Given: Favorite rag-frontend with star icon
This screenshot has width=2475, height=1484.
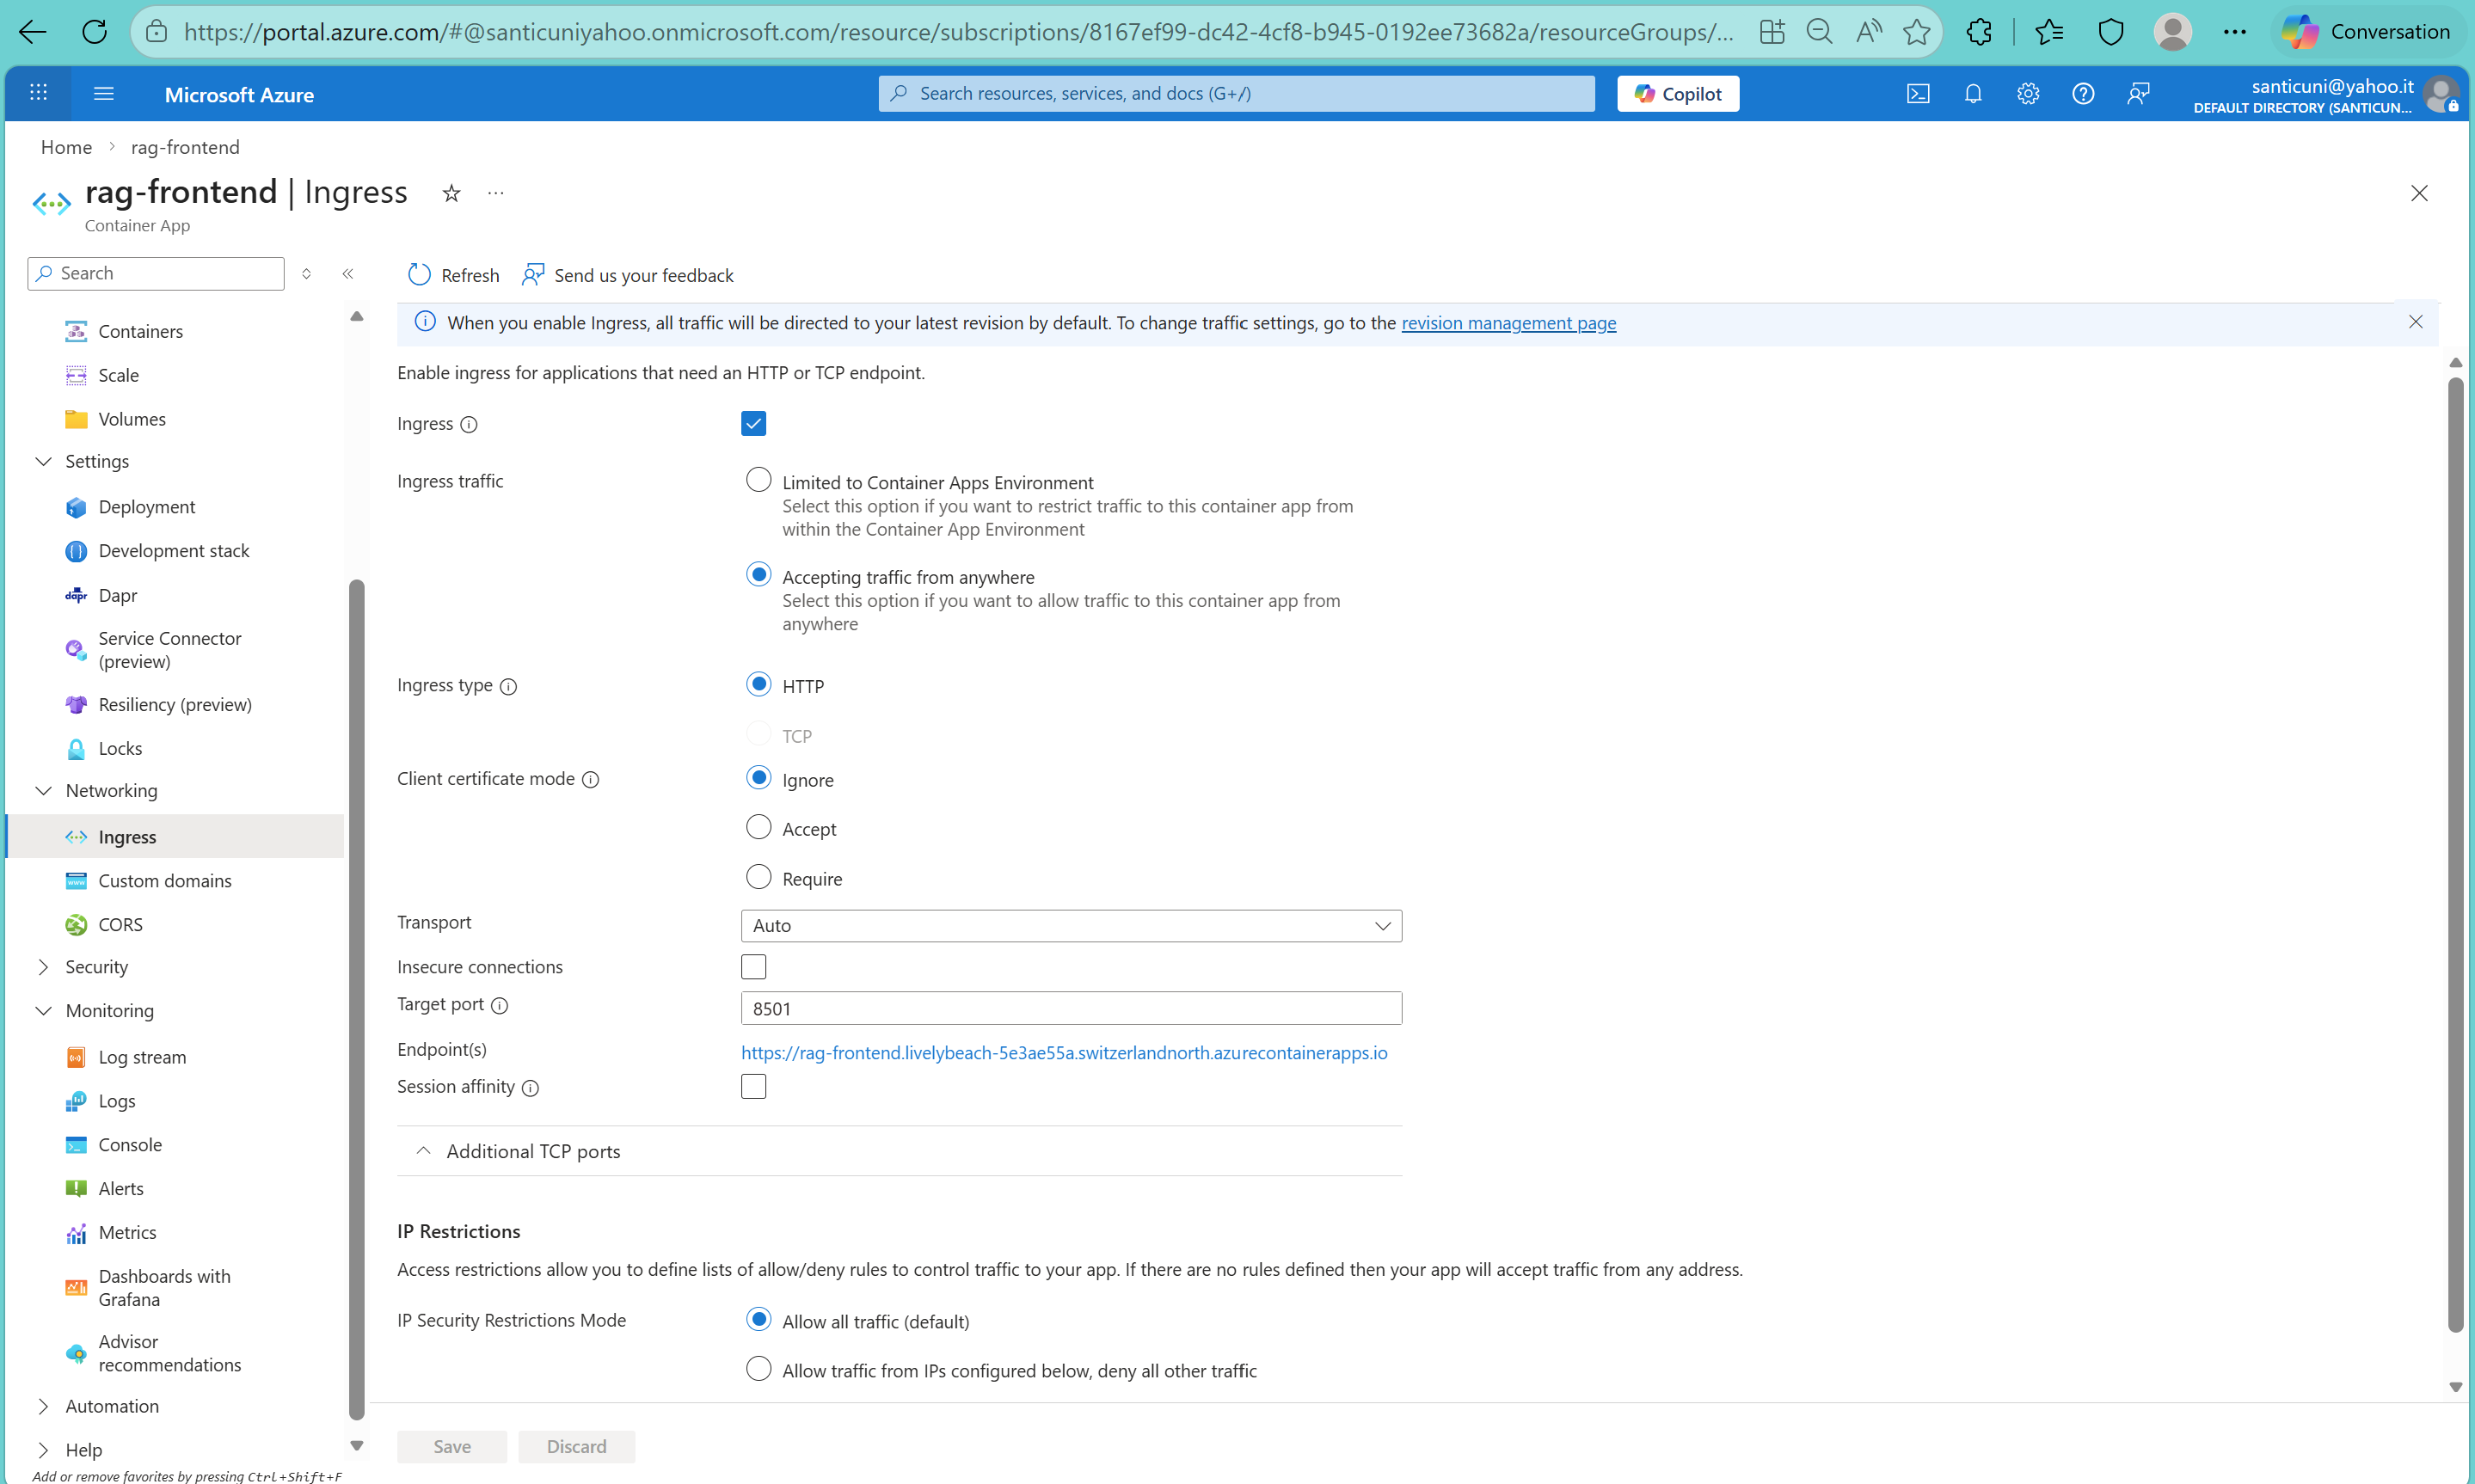Looking at the screenshot, I should tap(451, 193).
